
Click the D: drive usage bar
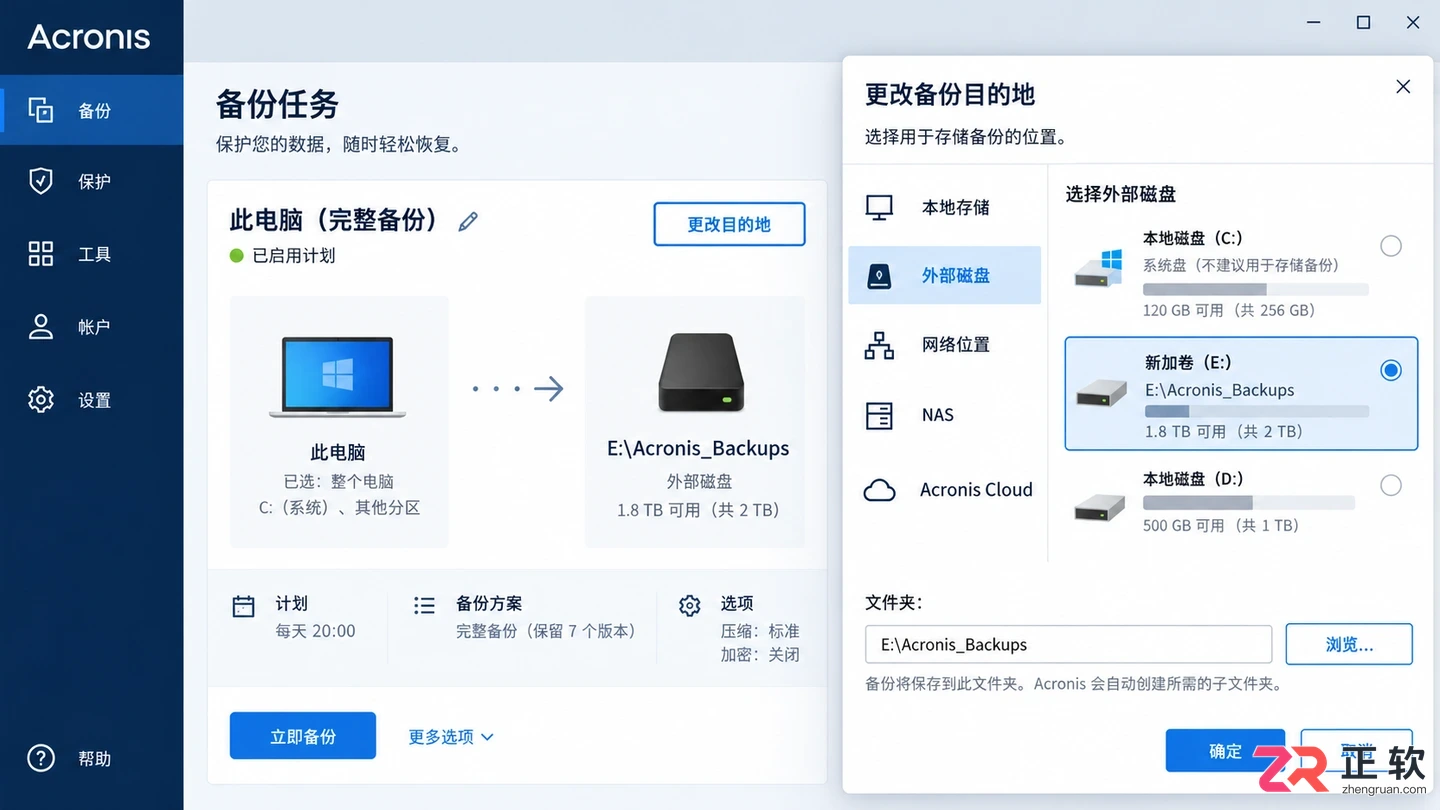[x=1249, y=503]
